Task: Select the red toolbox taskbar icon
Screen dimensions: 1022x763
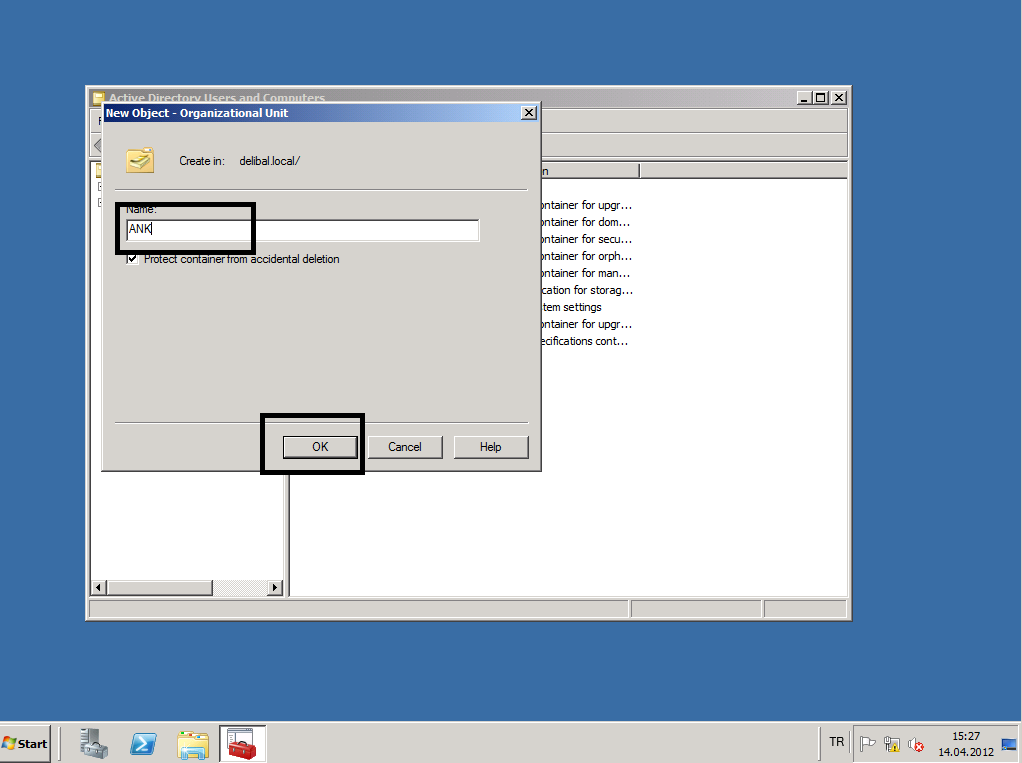Action: click(242, 743)
